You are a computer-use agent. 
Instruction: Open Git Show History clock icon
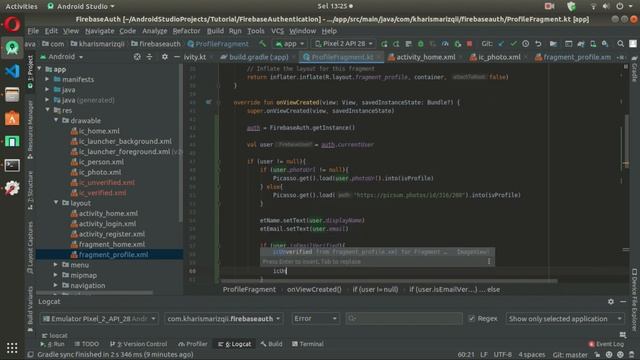coord(526,44)
